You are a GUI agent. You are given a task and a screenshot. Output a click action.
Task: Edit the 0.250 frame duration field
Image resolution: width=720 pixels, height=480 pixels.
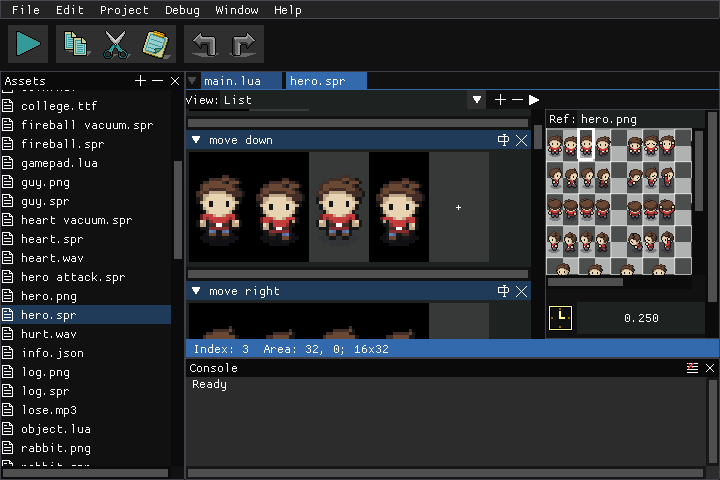coord(641,318)
